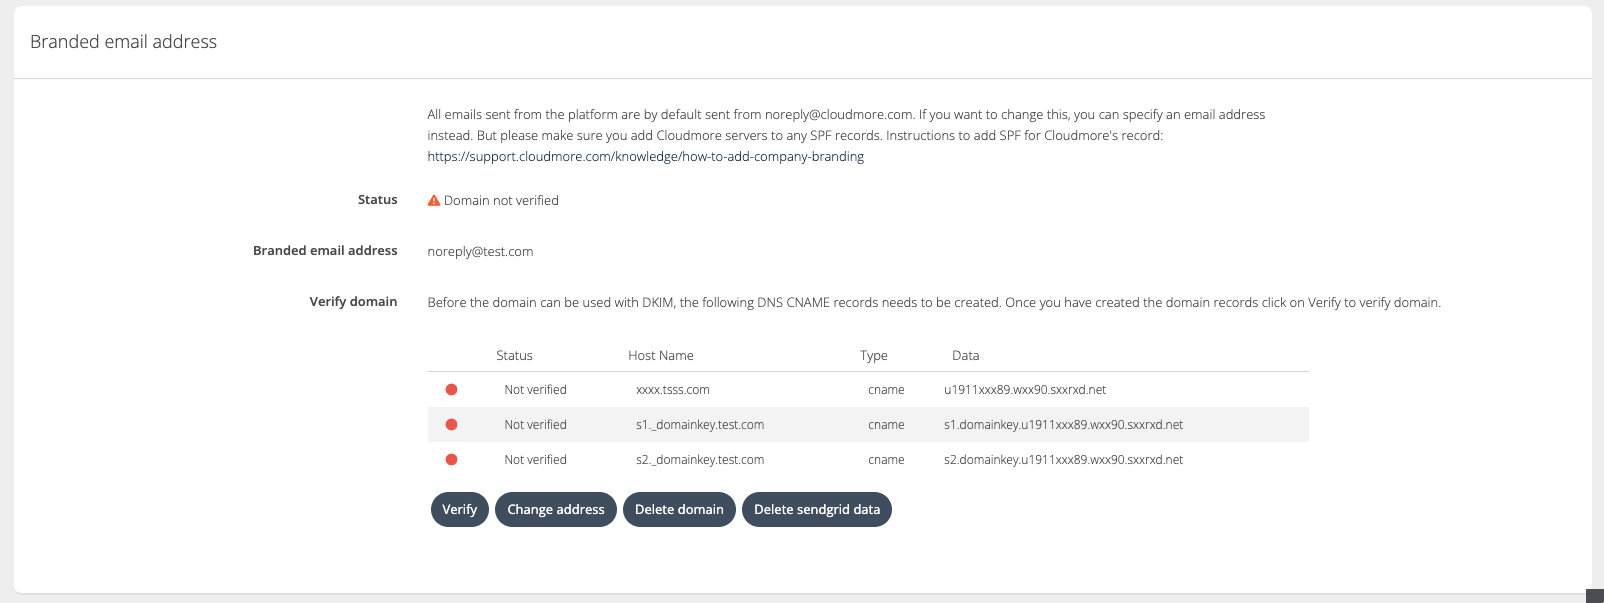Select host name s1._domainkey.test.com
The height and width of the screenshot is (603, 1604).
tap(699, 425)
